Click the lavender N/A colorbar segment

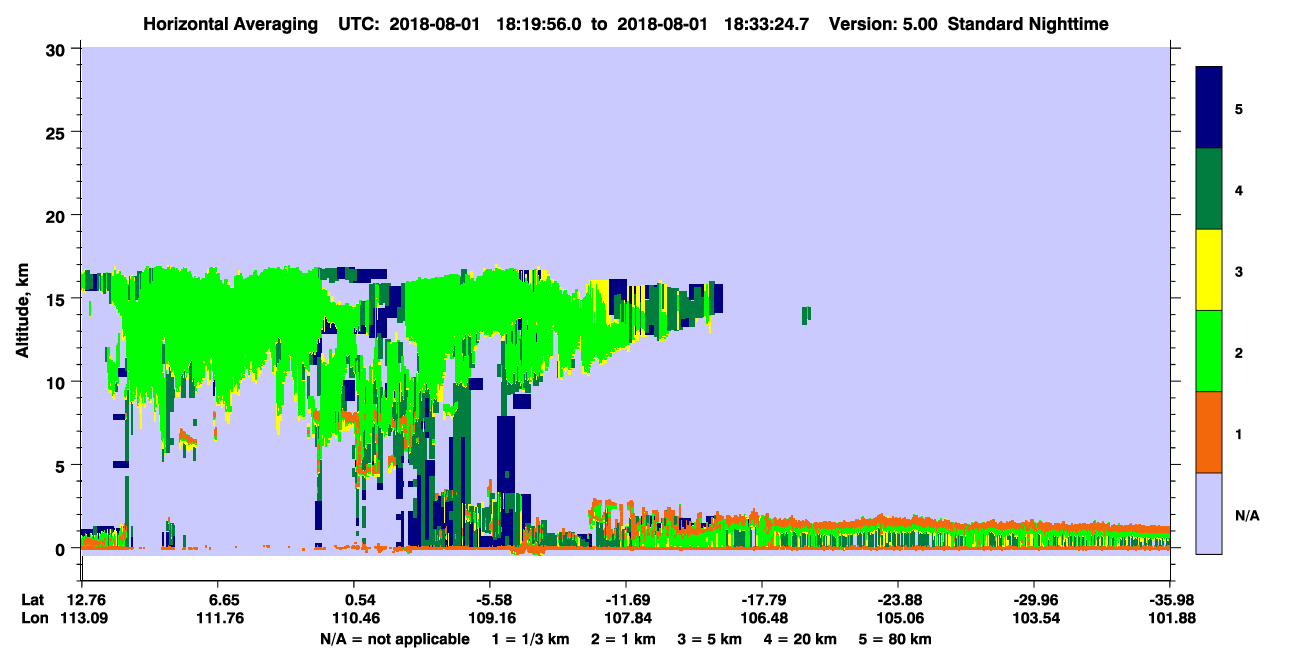coord(1209,513)
